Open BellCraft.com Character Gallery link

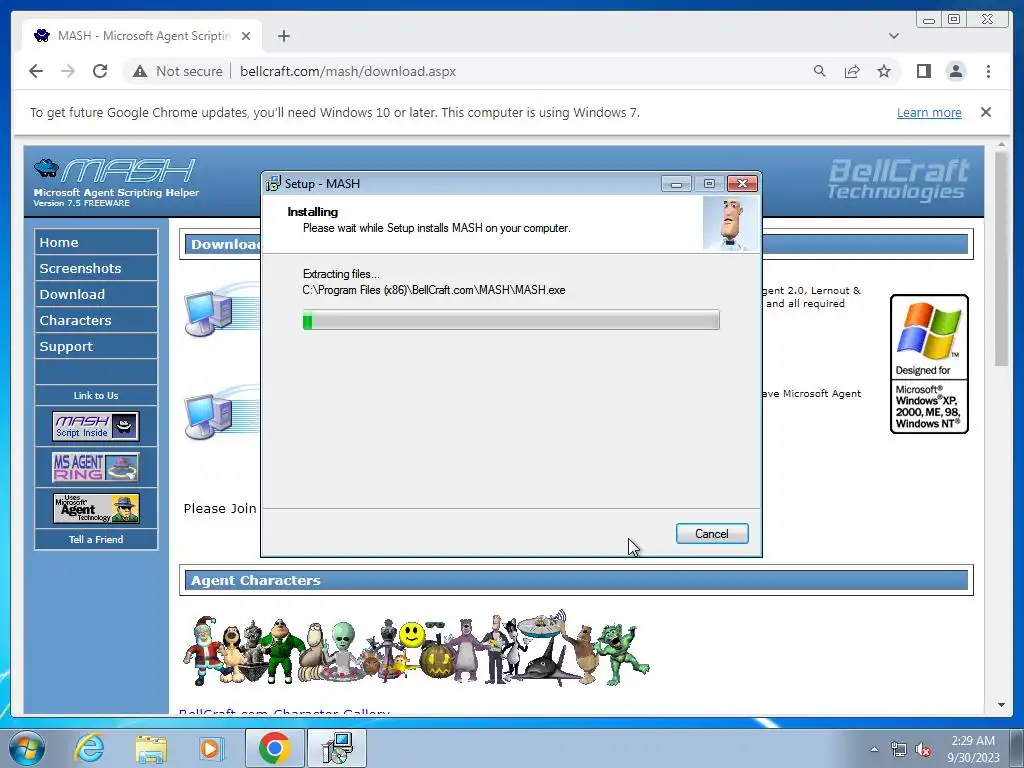(x=284, y=711)
